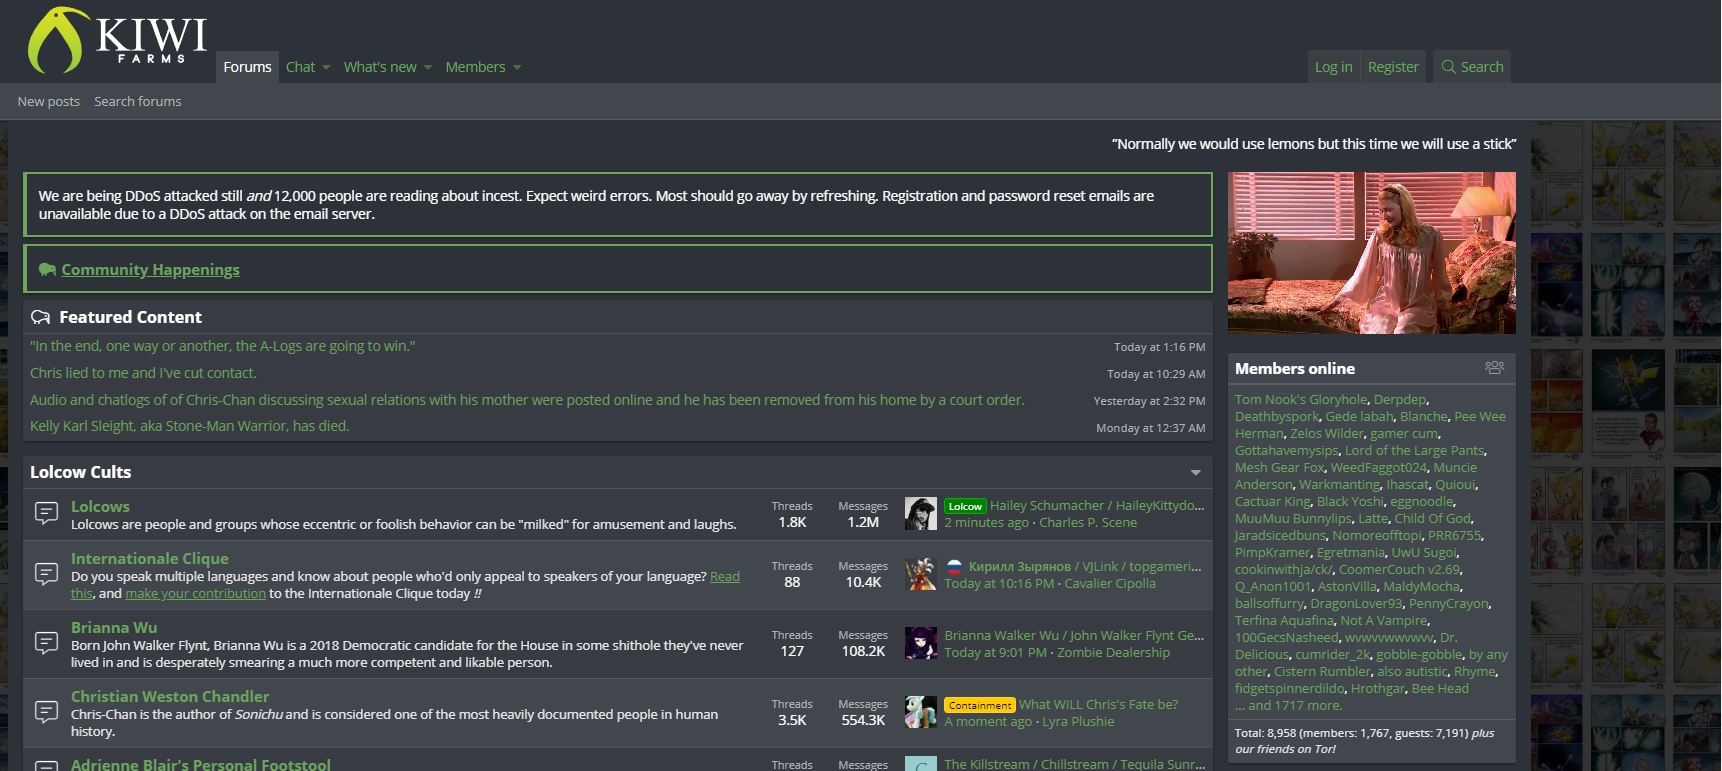Open the Audio and chatlogs featured thread
The width and height of the screenshot is (1722, 771).
tap(527, 400)
